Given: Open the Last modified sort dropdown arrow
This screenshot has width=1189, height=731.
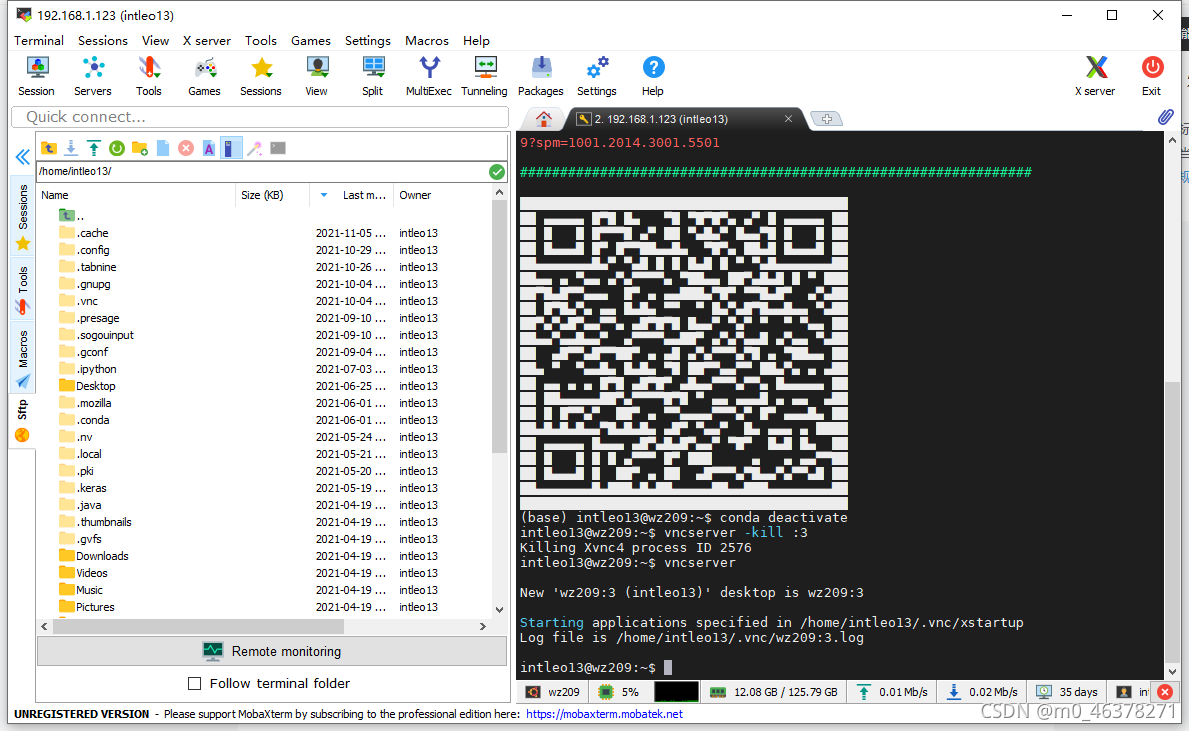Looking at the screenshot, I should [322, 195].
